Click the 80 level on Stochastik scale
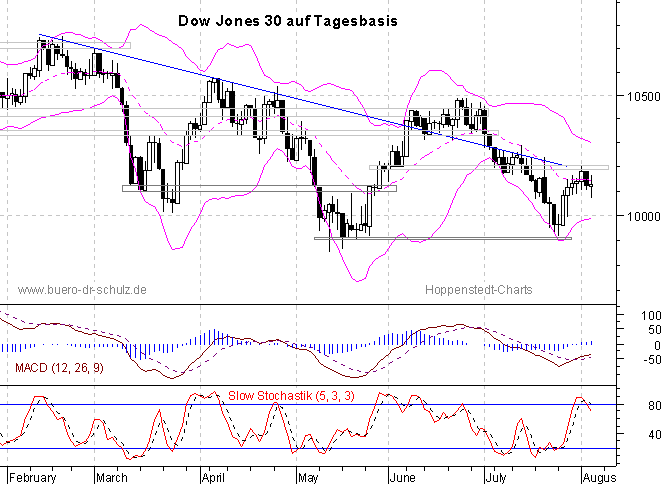This screenshot has width=664, height=484. [x=649, y=405]
